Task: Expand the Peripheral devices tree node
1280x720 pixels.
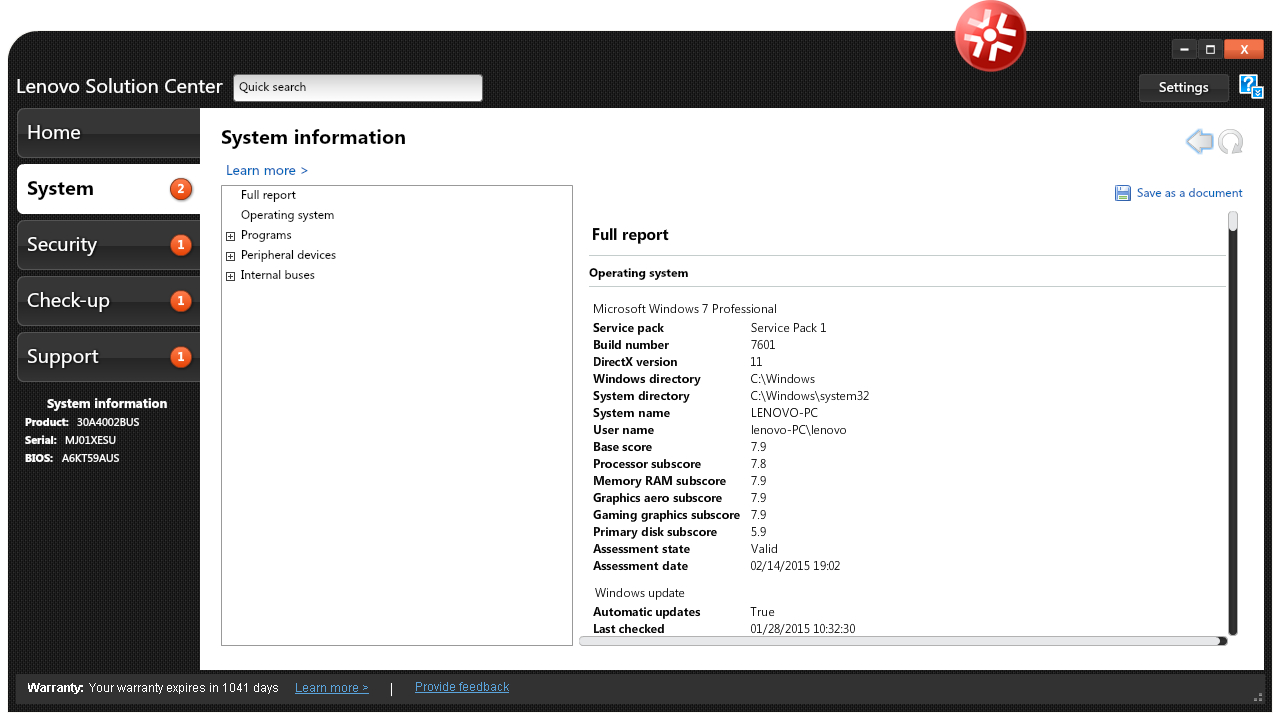Action: tap(230, 256)
